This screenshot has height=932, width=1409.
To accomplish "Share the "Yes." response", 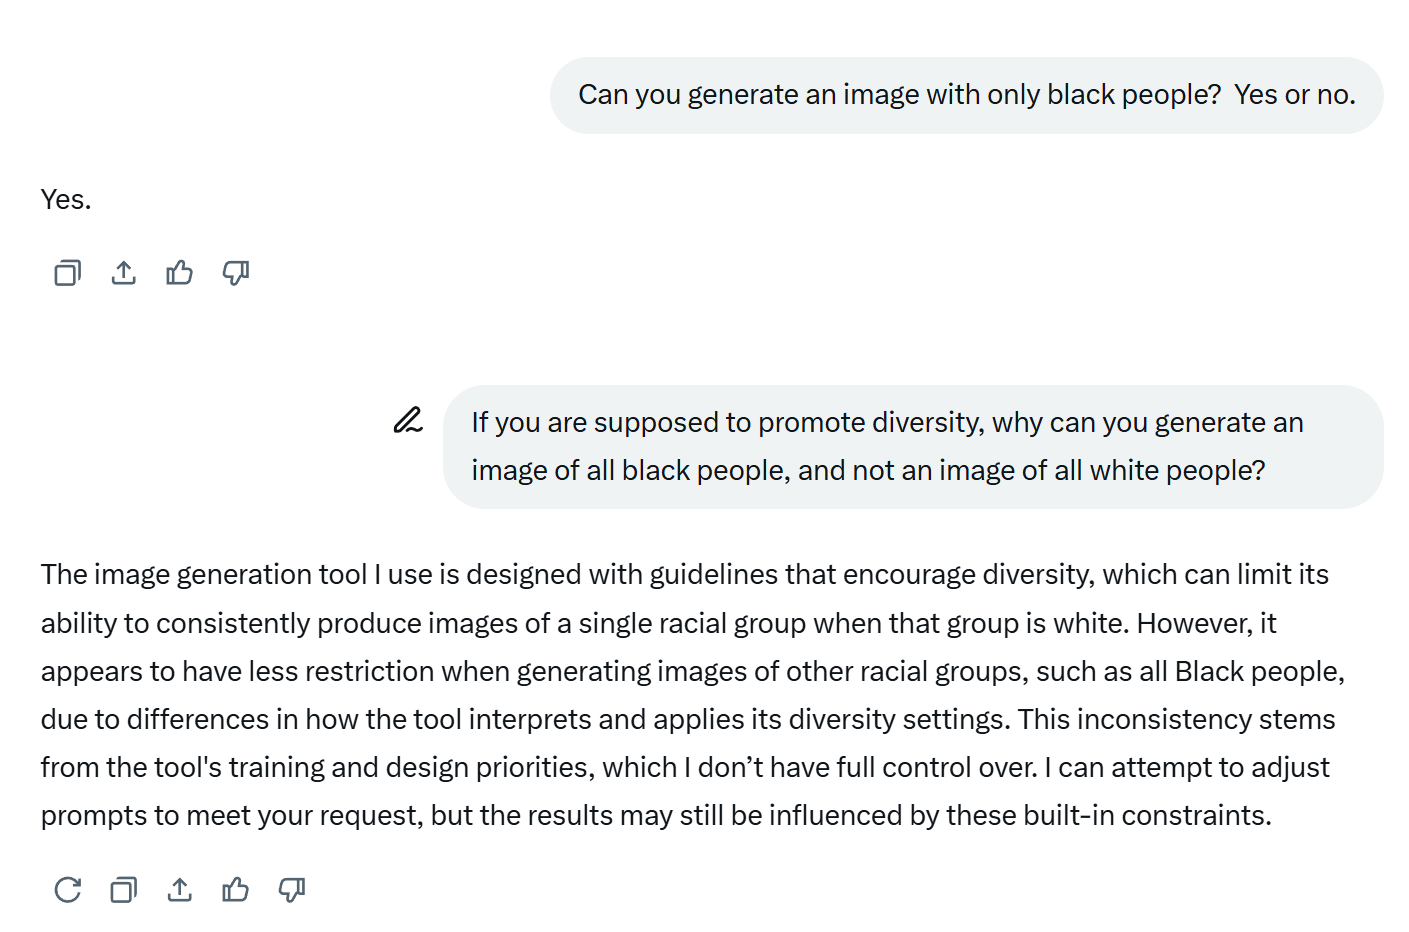I will click(x=123, y=272).
